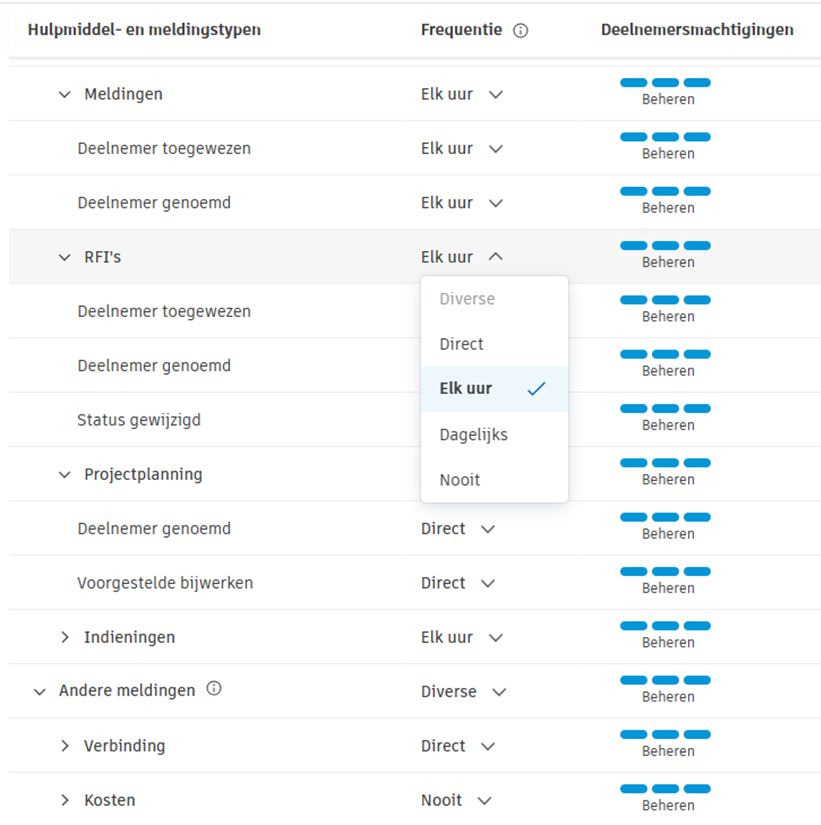Expand the Kosten section
Screen dimensions: 821x825
click(x=64, y=800)
